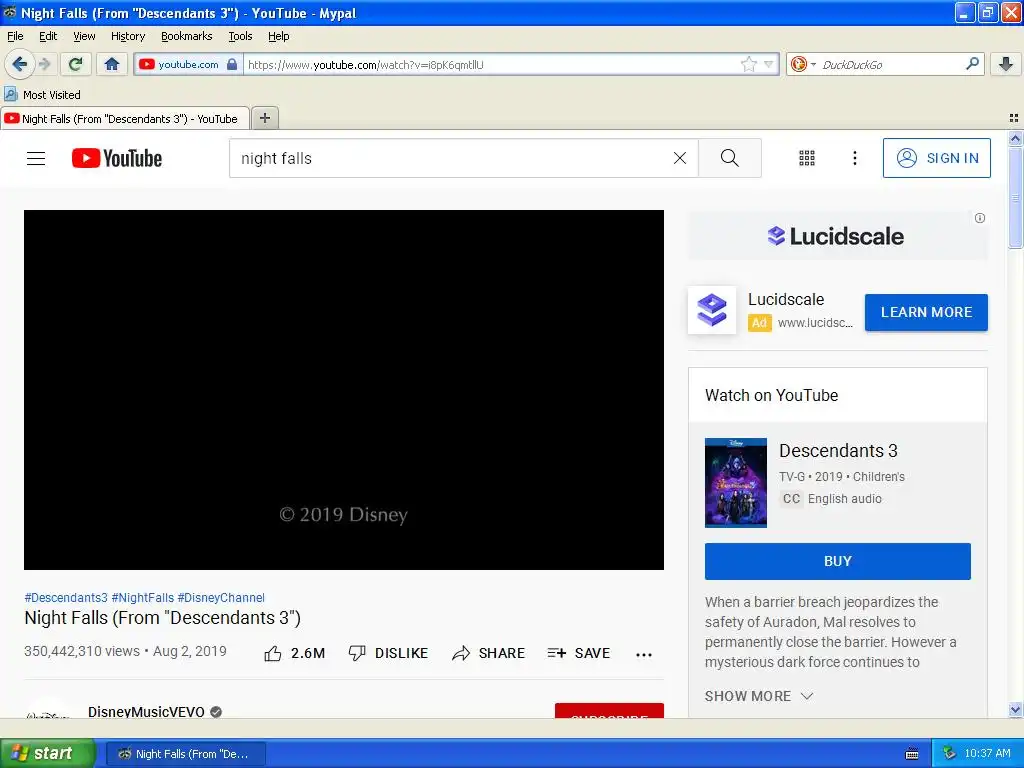1024x768 pixels.
Task: Click the browser forward arrow
Action: pos(44,64)
